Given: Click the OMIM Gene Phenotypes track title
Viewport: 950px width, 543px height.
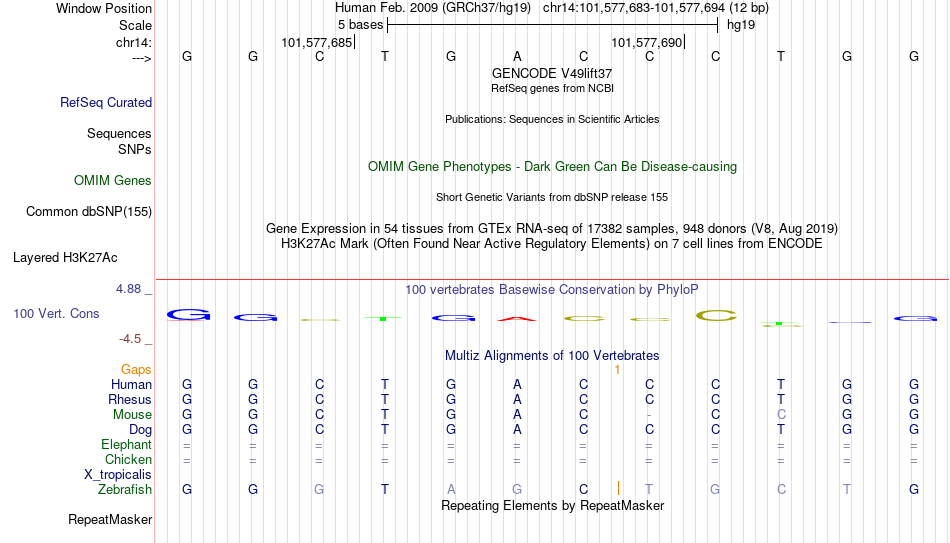Looking at the screenshot, I should [552, 167].
